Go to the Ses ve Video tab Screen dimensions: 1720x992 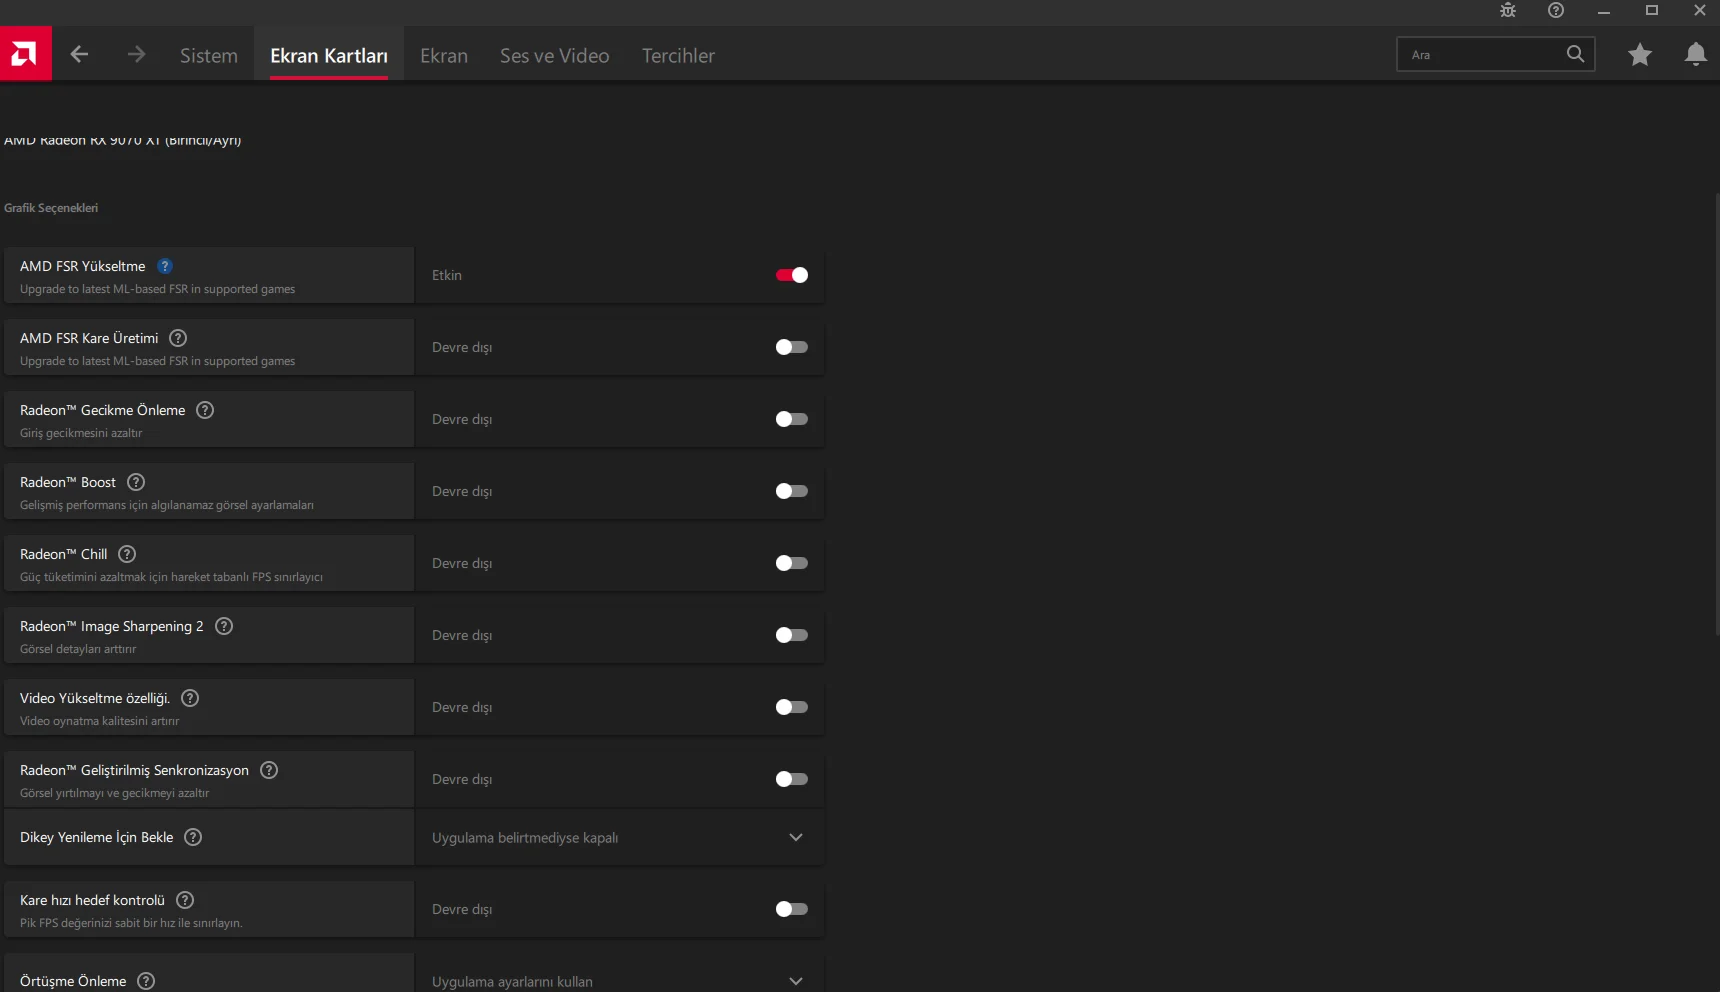pos(555,56)
